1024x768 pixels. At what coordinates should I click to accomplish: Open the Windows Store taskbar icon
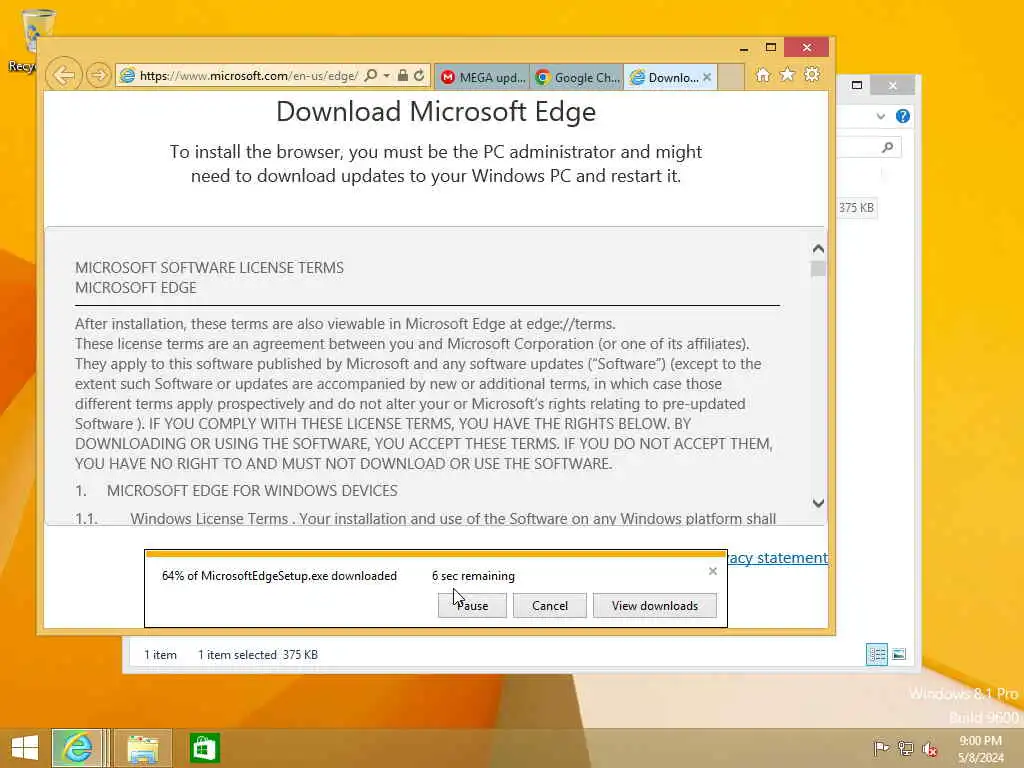204,748
